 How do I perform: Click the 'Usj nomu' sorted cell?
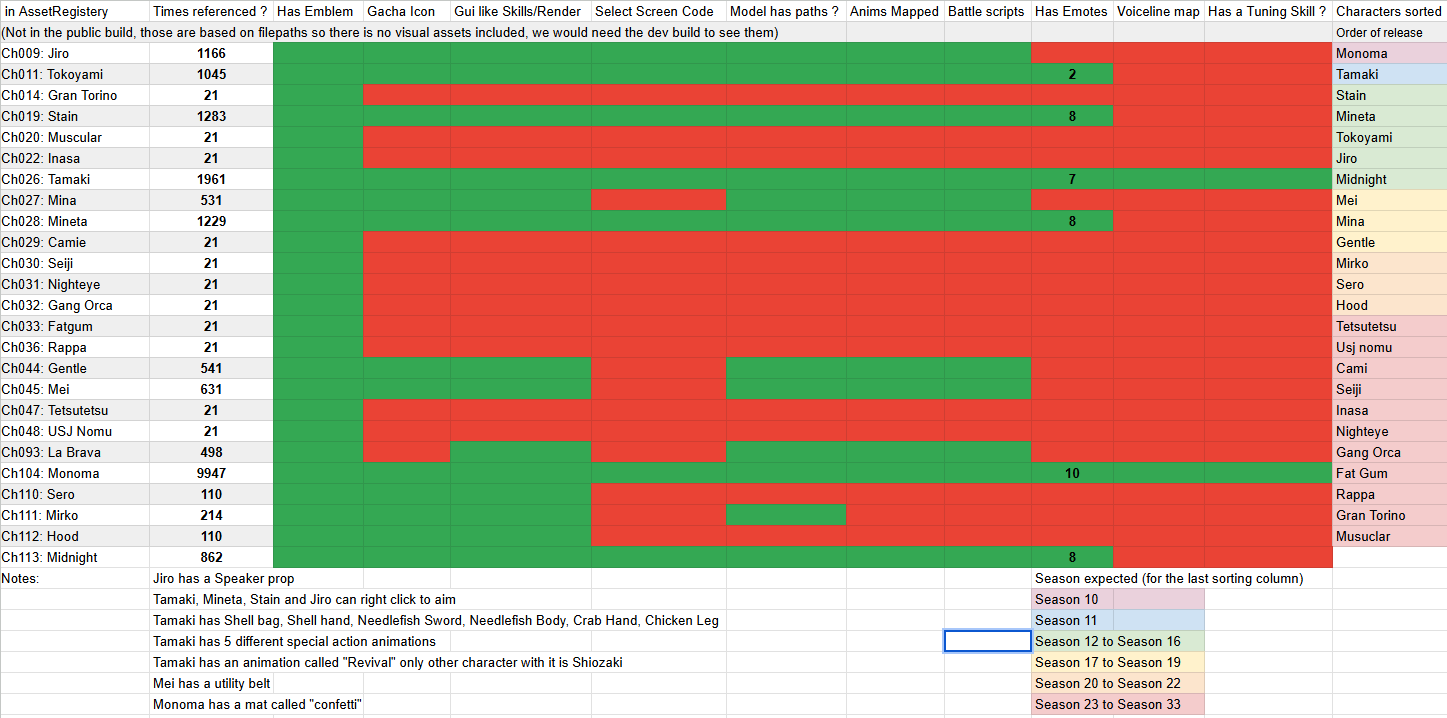[1389, 347]
